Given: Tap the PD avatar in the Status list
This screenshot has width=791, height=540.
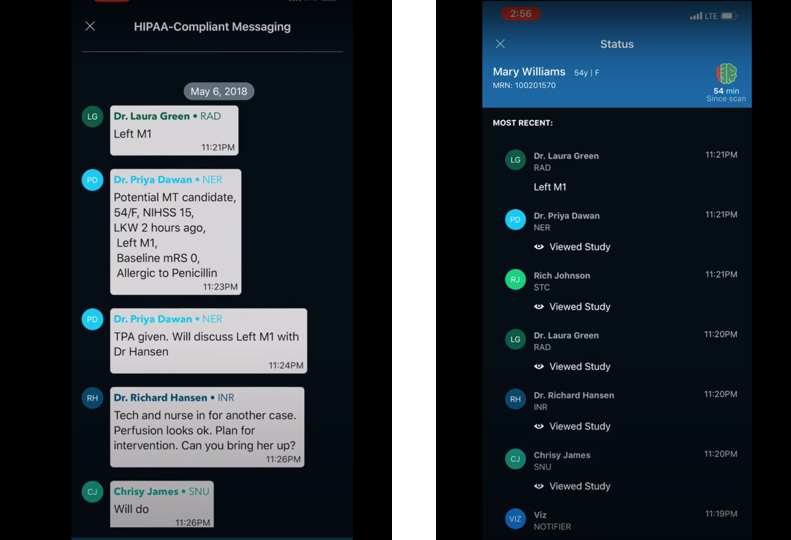Looking at the screenshot, I should click(x=515, y=220).
